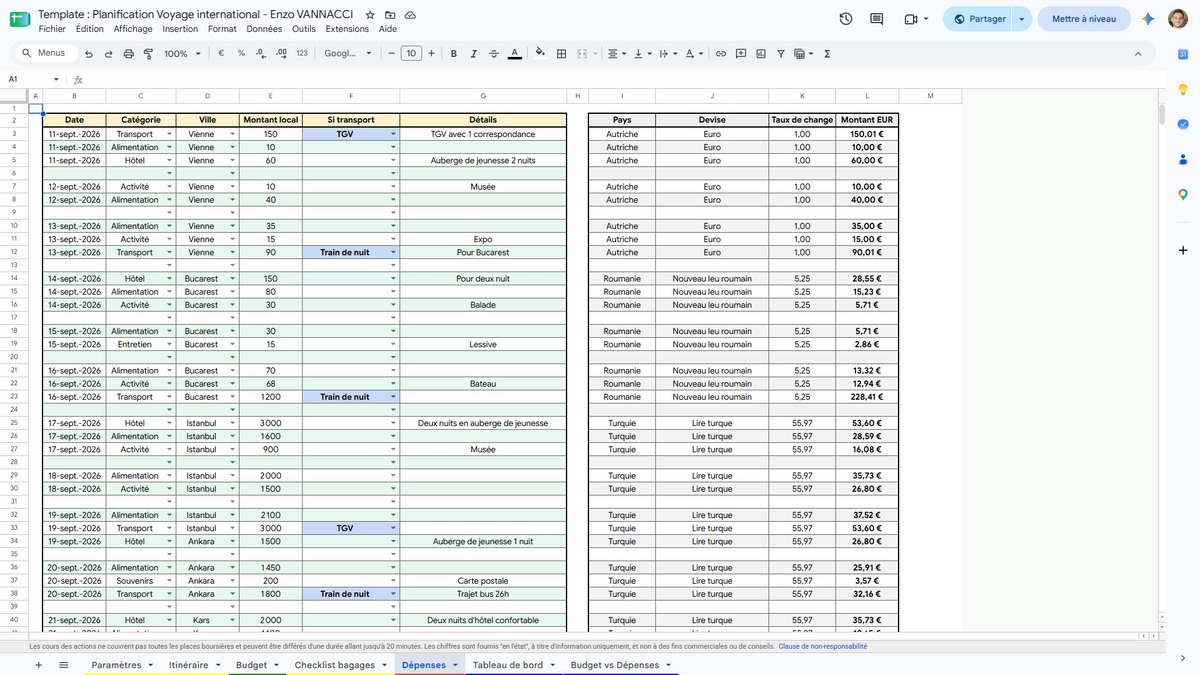Switch to the Itinéraire sheet tab
1200x675 pixels.
coord(189,665)
